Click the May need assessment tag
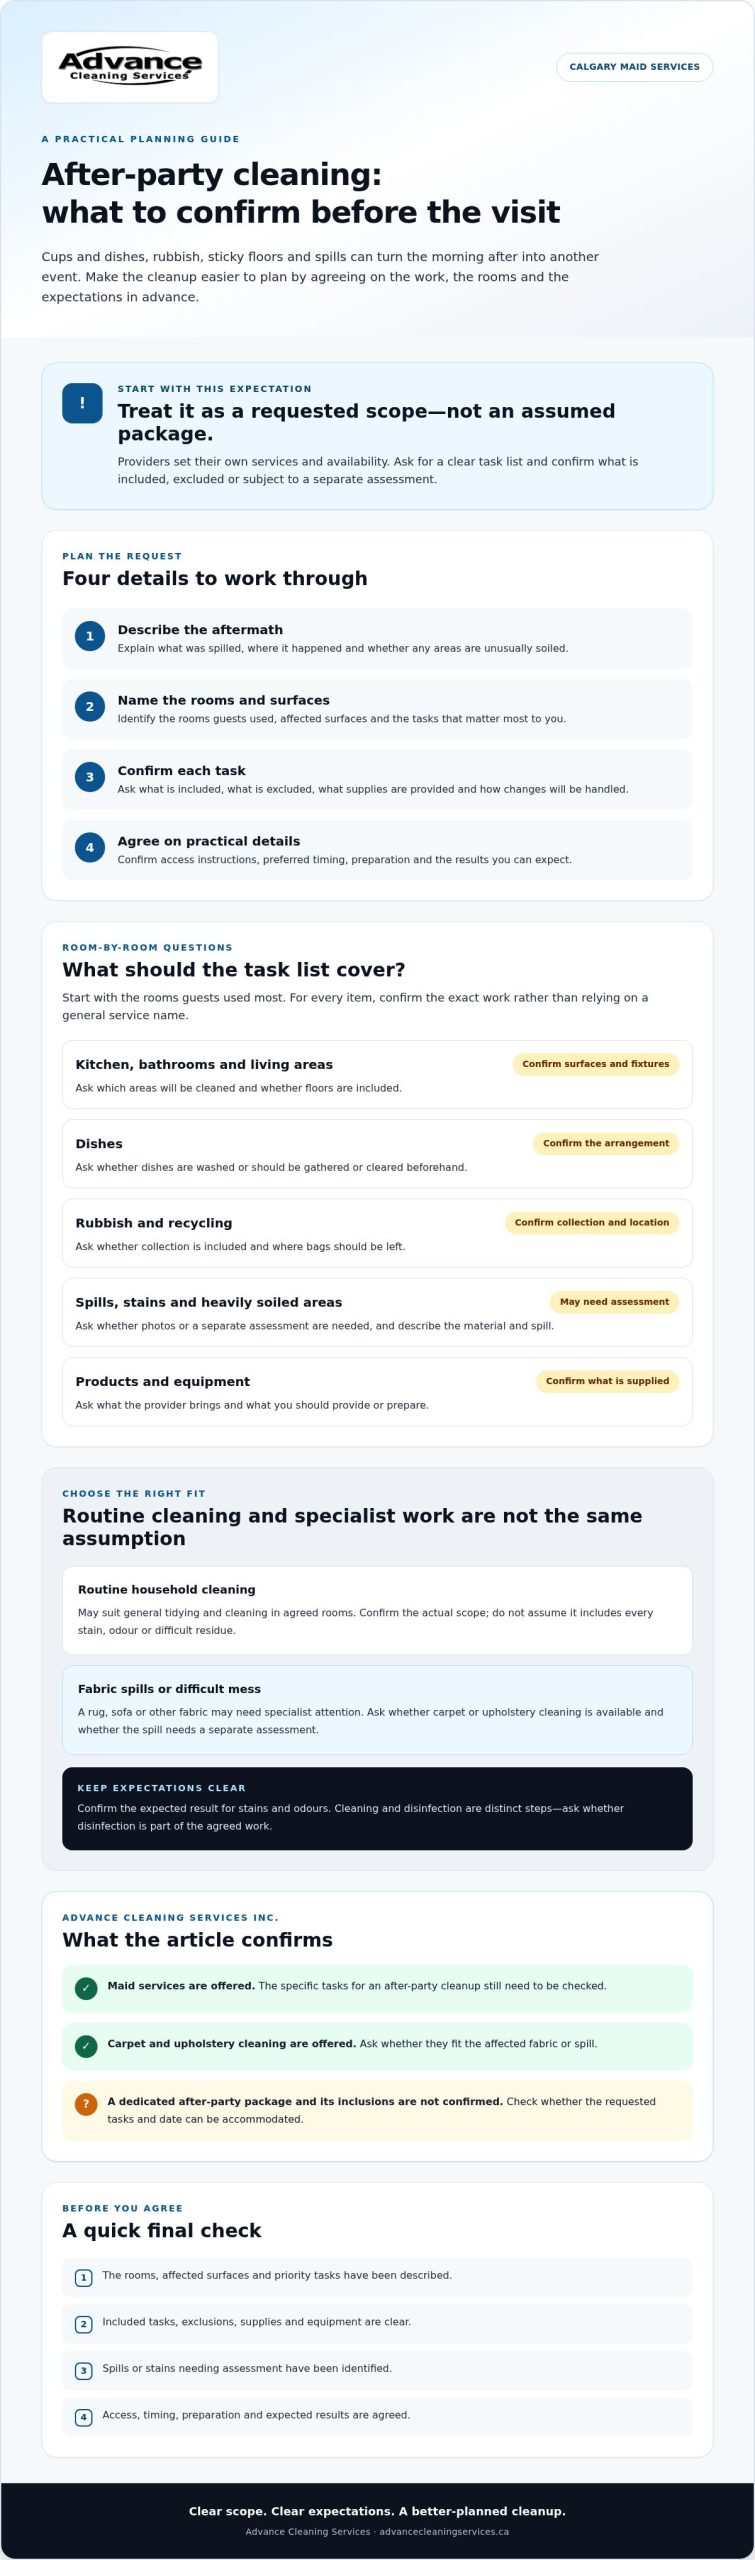 614,1302
